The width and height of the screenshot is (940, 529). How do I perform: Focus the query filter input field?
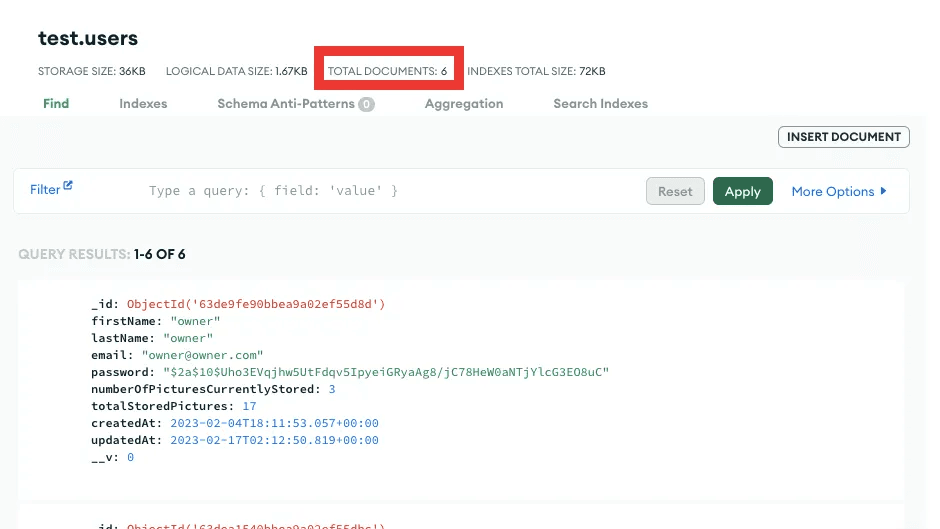coord(390,191)
